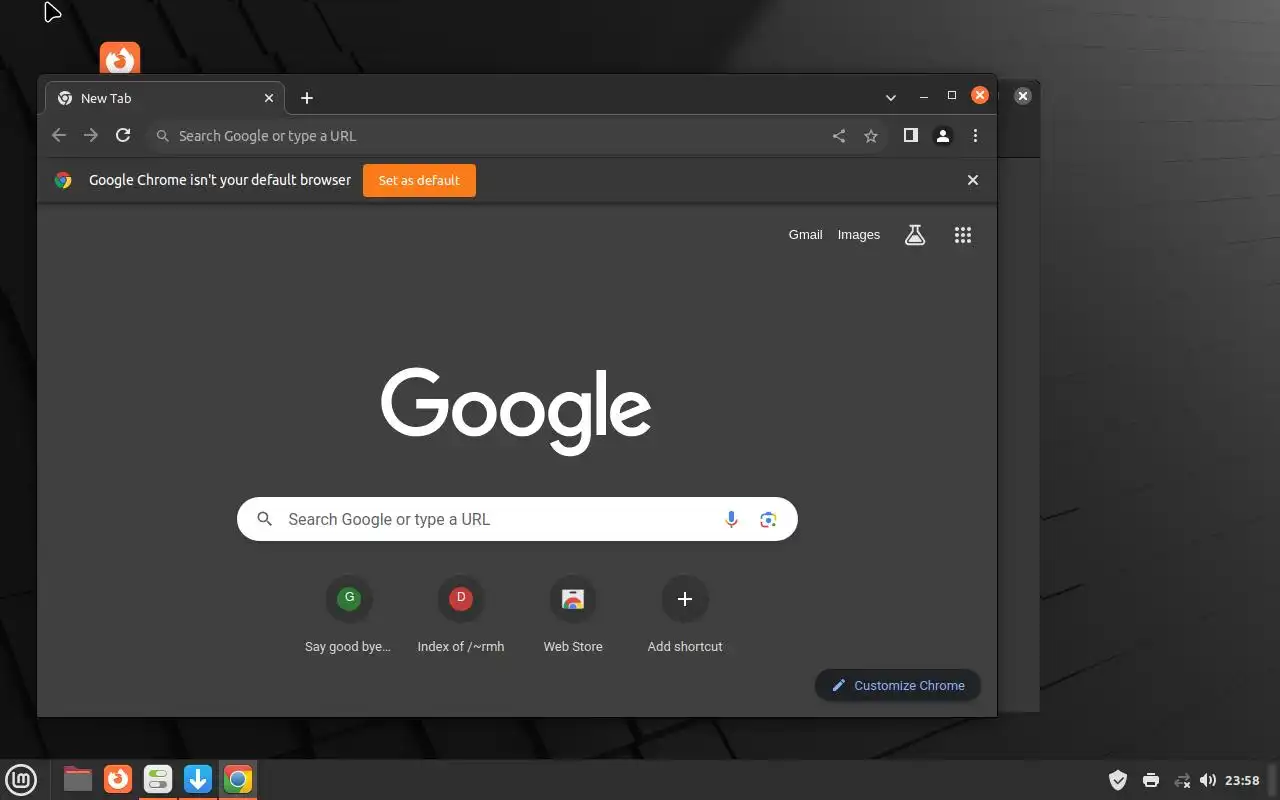
Task: Click the back navigation arrow
Action: click(59, 136)
